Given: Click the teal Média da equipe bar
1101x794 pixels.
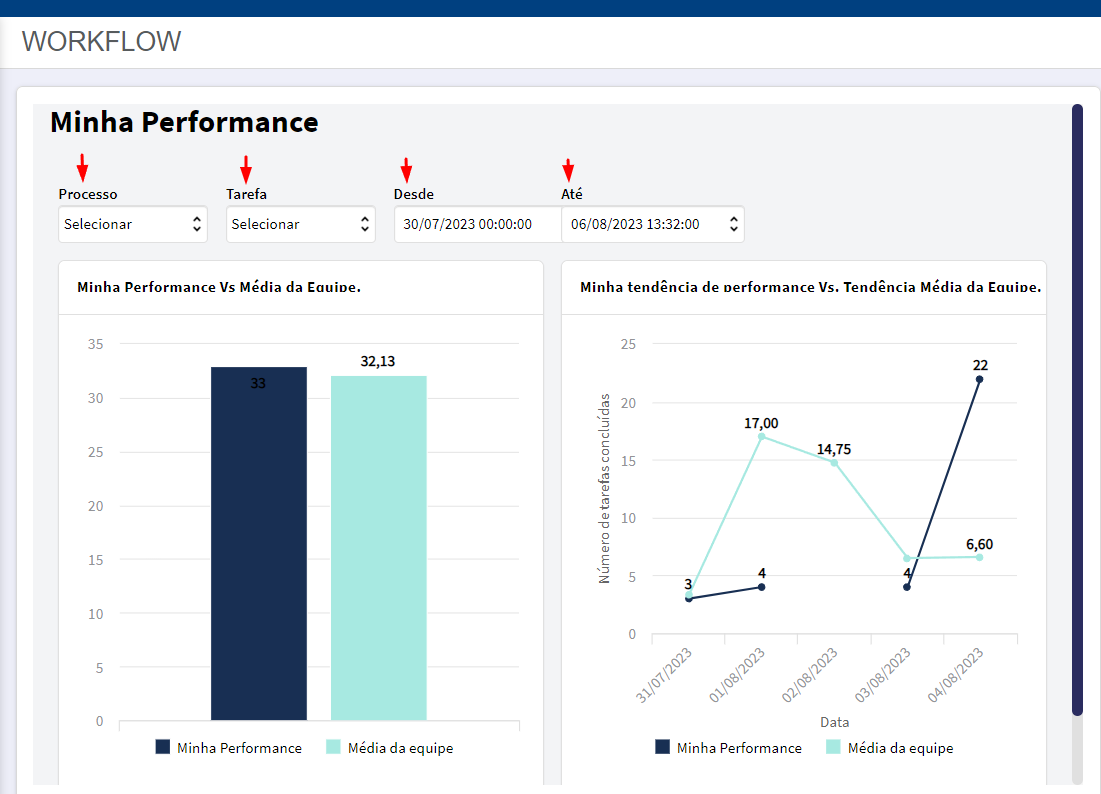Looking at the screenshot, I should pyautogui.click(x=379, y=548).
